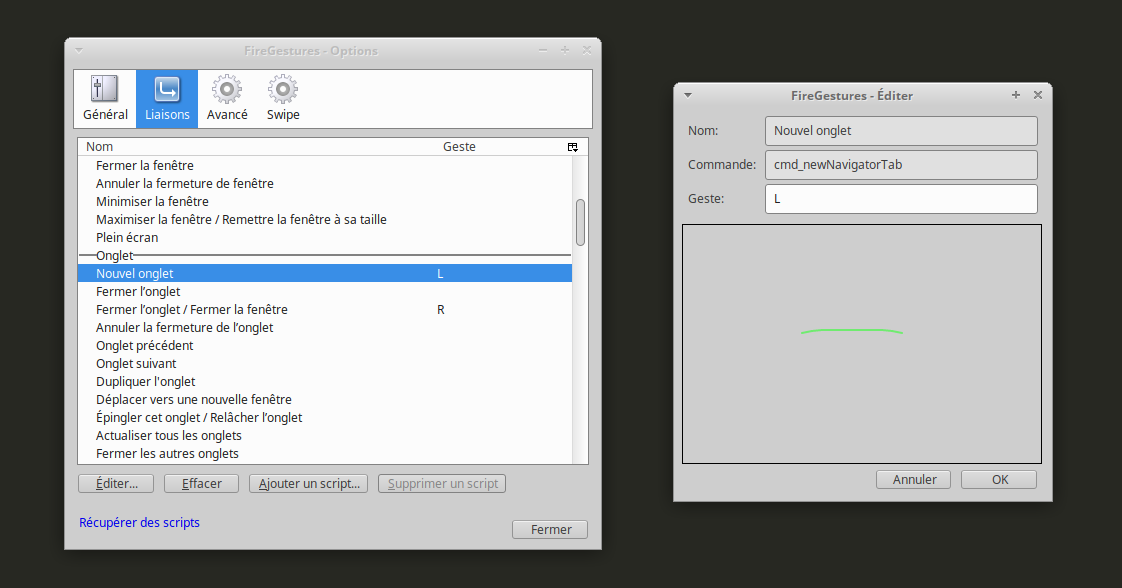Select 'Minimiser la fenêtre' row
Viewport: 1122px width, 588px height.
coord(325,201)
